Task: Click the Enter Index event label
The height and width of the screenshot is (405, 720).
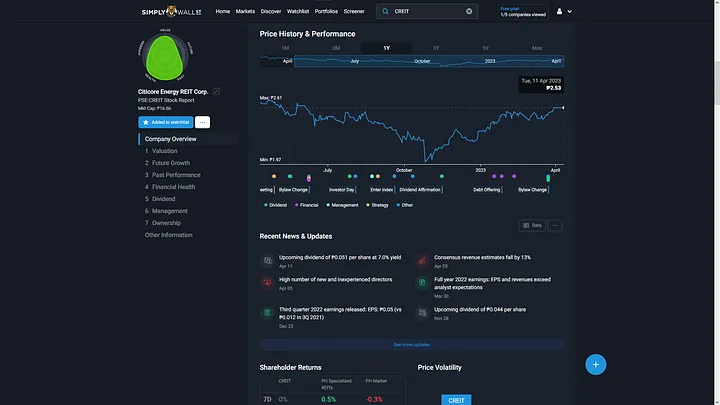Action: (382, 190)
